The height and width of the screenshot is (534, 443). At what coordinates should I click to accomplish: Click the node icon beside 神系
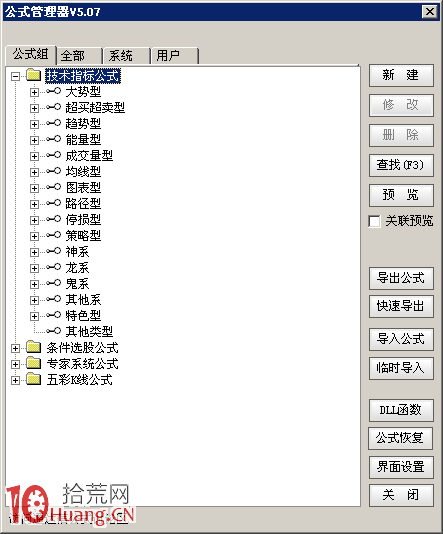[53, 251]
